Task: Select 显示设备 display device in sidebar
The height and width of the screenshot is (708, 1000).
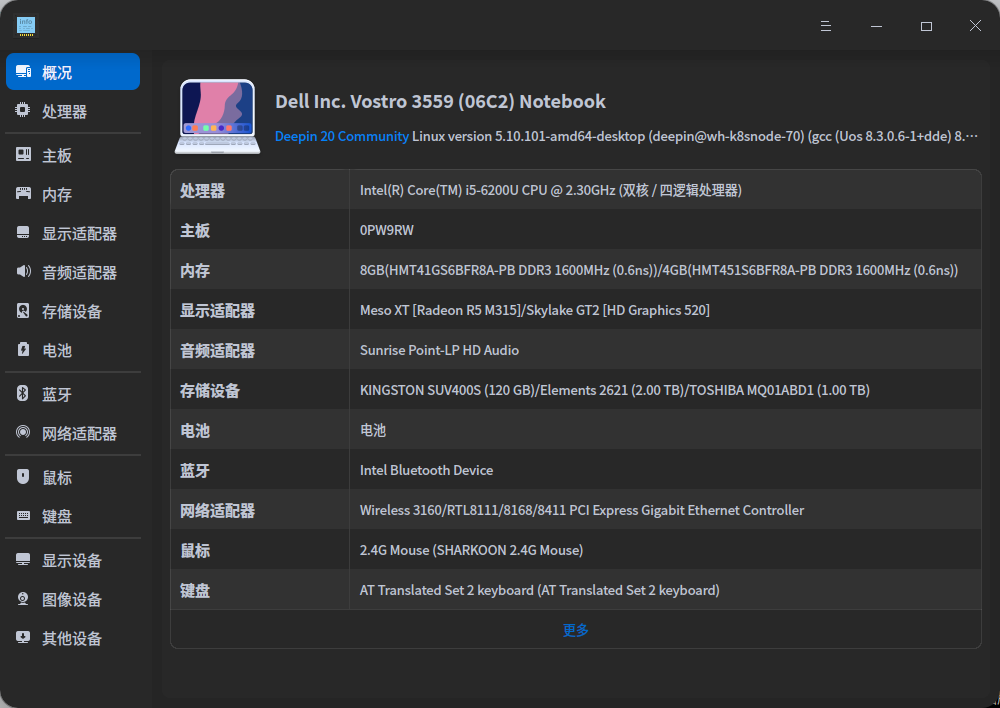Action: pos(73,560)
